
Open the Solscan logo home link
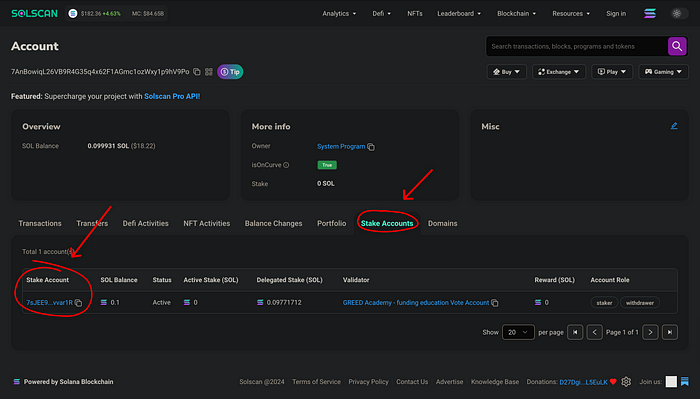[34, 13]
